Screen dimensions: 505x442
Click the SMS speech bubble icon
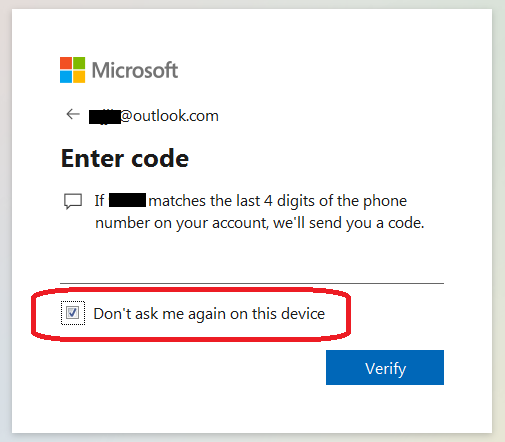[x=73, y=201]
